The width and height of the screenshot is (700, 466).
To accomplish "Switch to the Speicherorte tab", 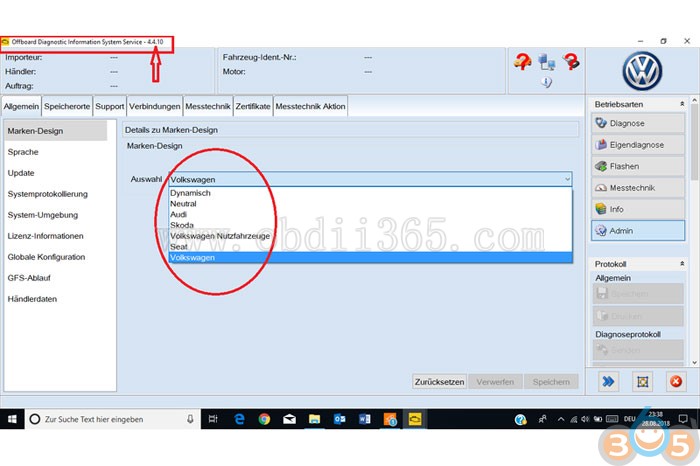I will click(67, 106).
